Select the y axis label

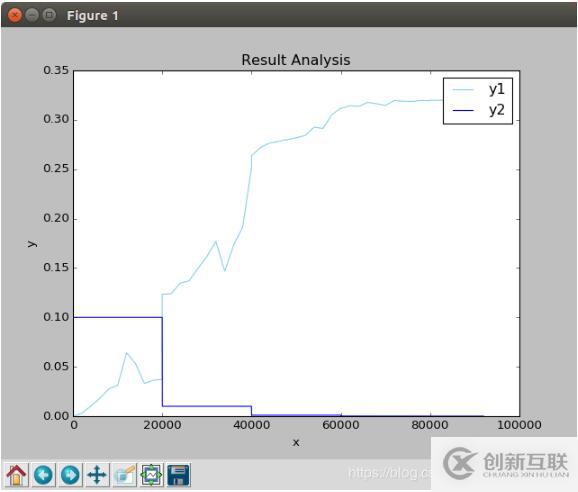[32, 244]
